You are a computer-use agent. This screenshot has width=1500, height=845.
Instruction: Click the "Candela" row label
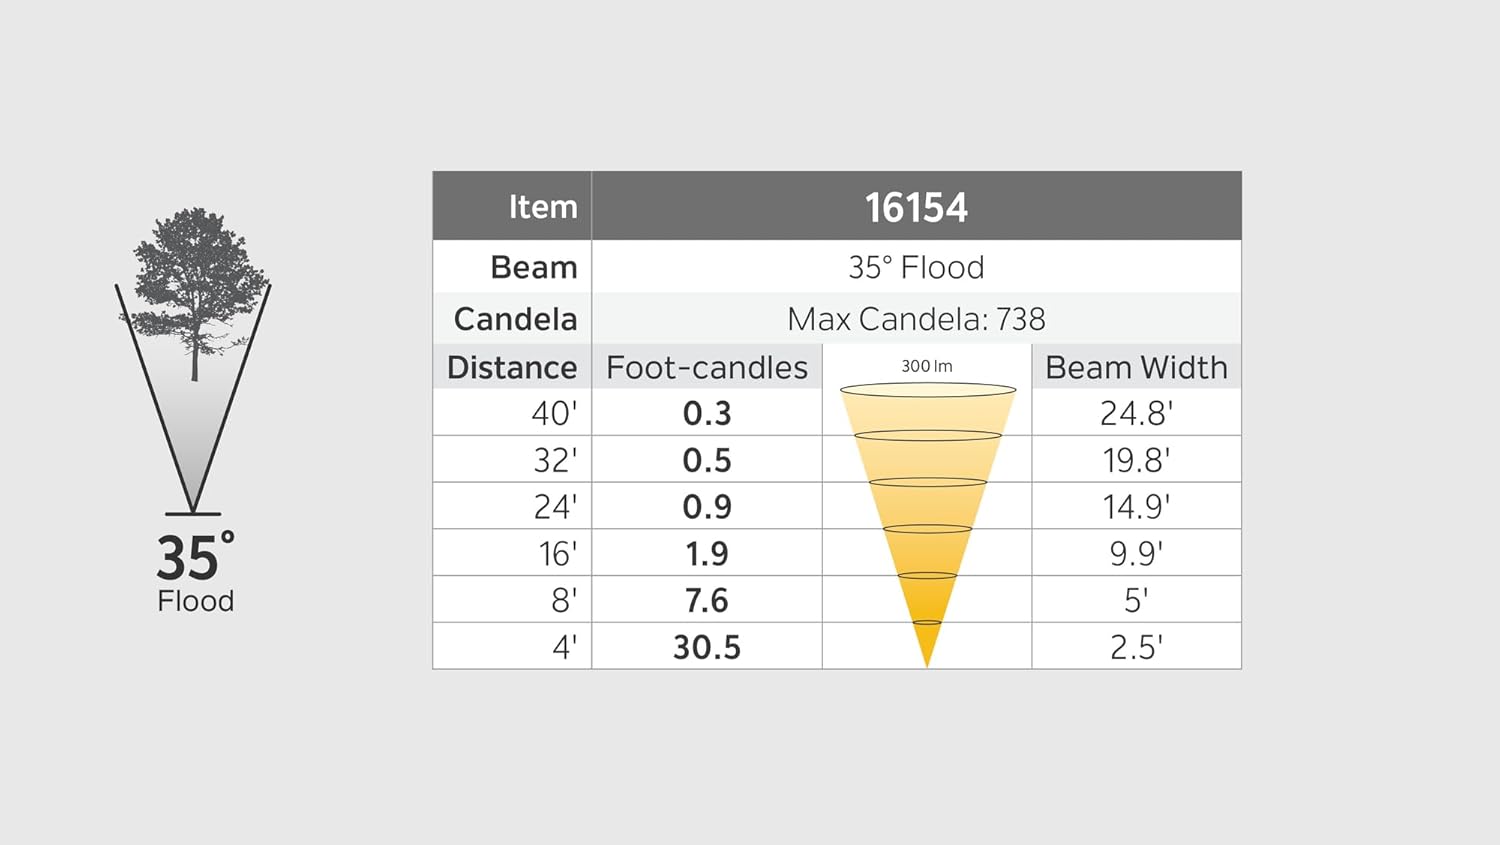(515, 319)
